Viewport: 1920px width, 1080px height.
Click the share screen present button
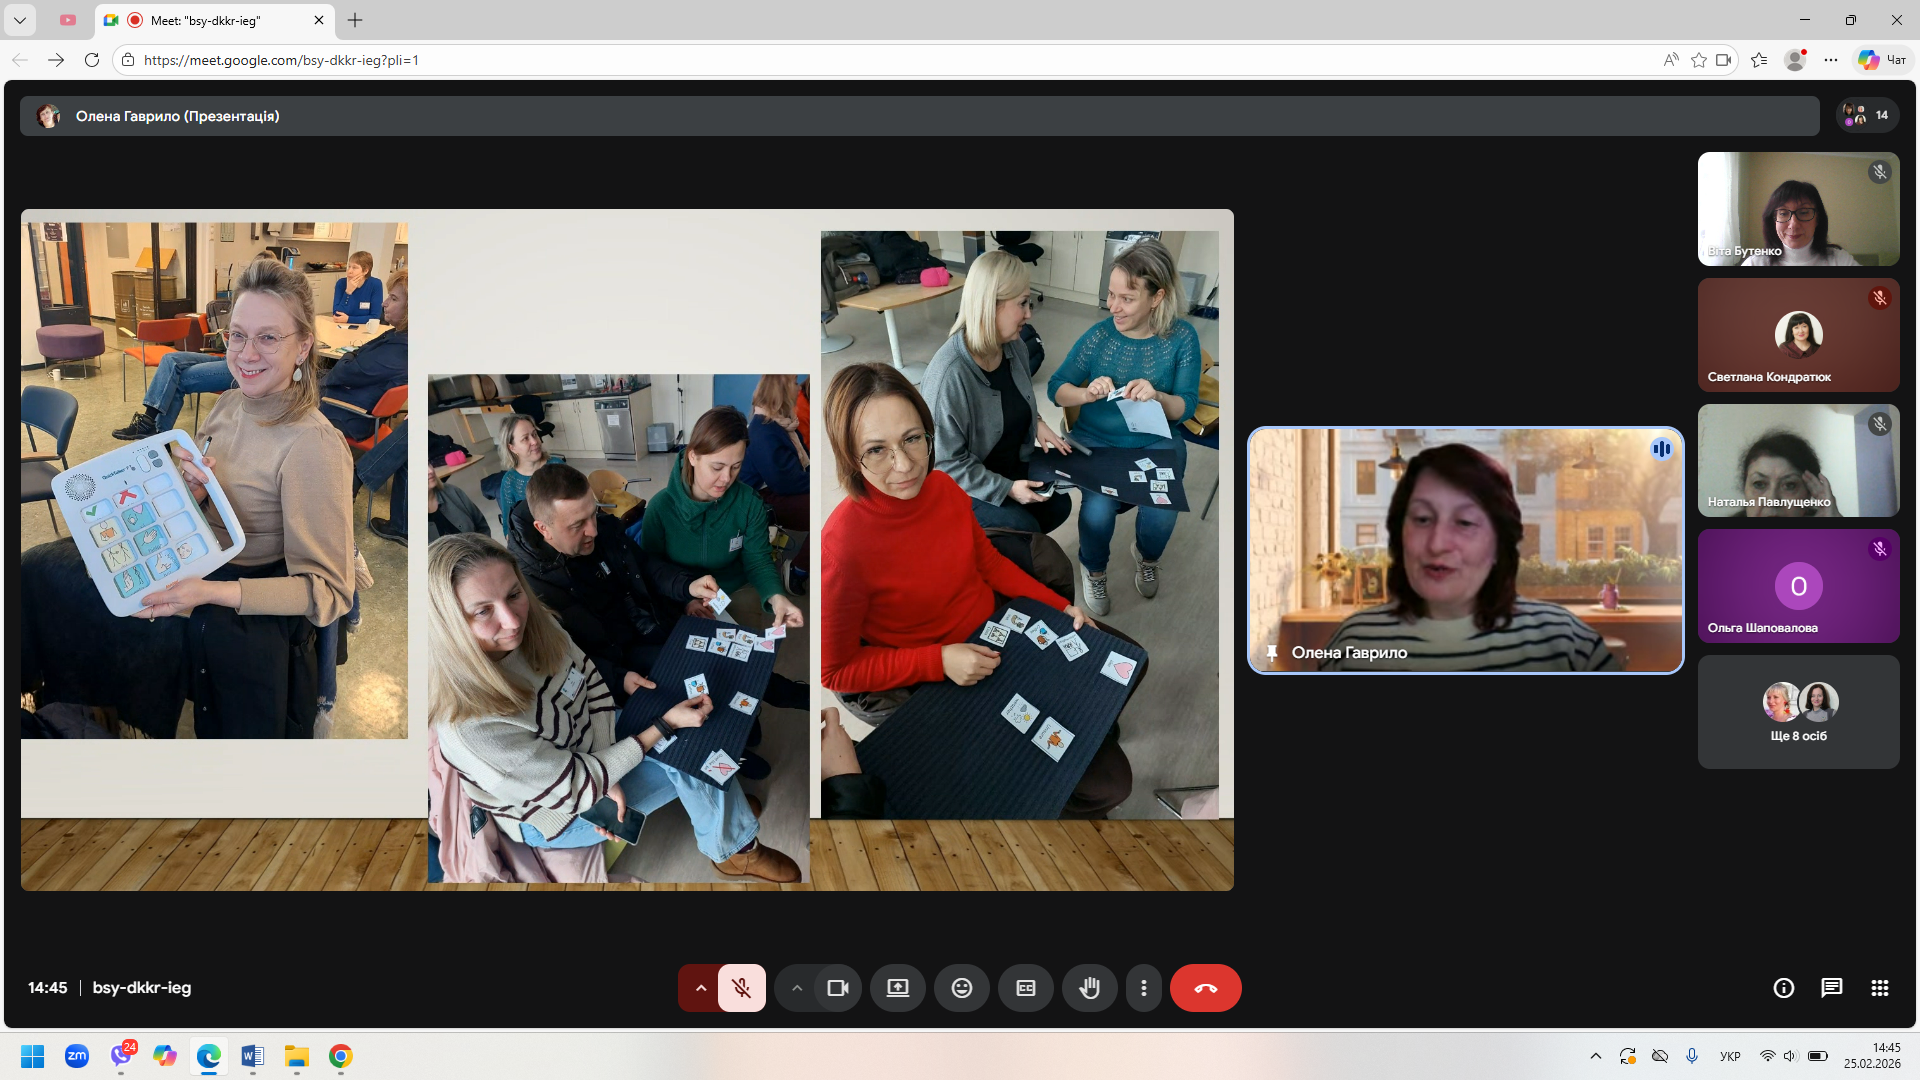(x=898, y=988)
